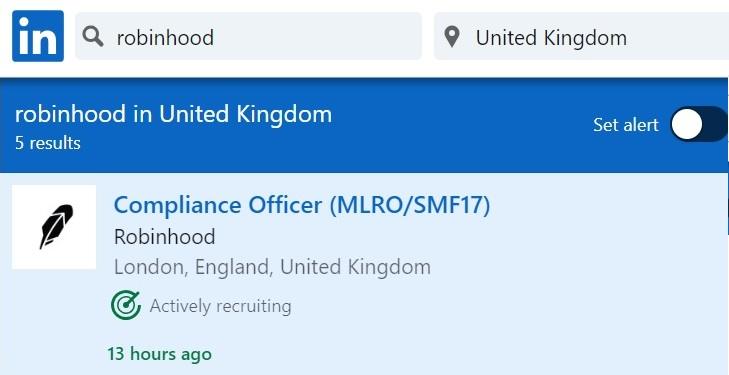Click the Robinhood company name under the title
This screenshot has width=729, height=375.
pyautogui.click(x=165, y=237)
